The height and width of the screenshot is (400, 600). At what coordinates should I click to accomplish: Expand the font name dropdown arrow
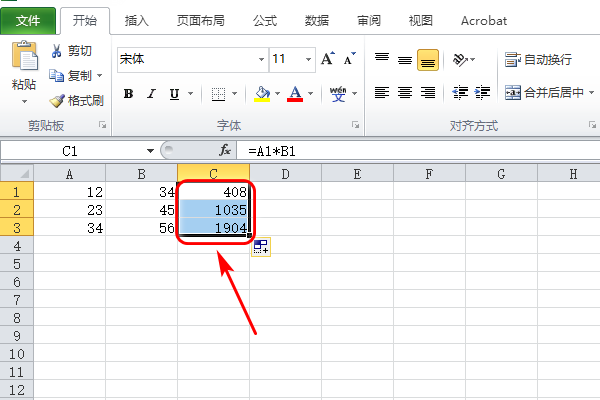(x=261, y=59)
